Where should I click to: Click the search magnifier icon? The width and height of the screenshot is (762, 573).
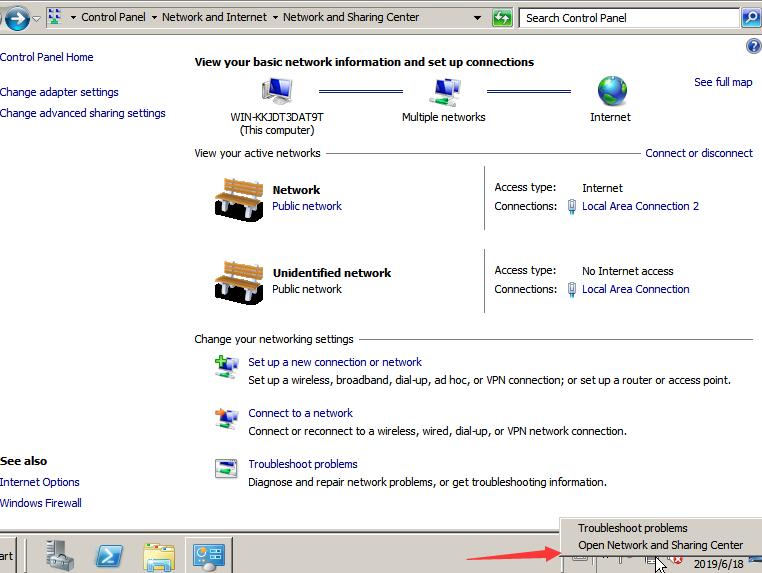[750, 17]
